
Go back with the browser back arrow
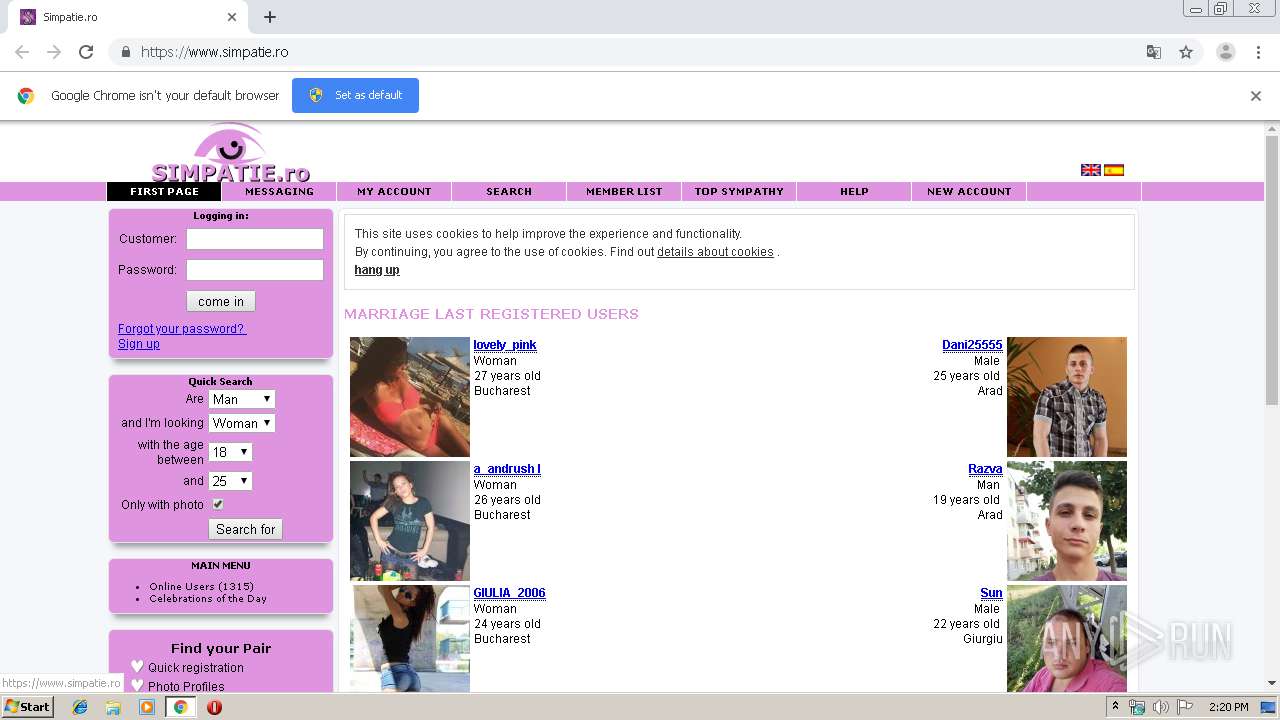coord(22,52)
